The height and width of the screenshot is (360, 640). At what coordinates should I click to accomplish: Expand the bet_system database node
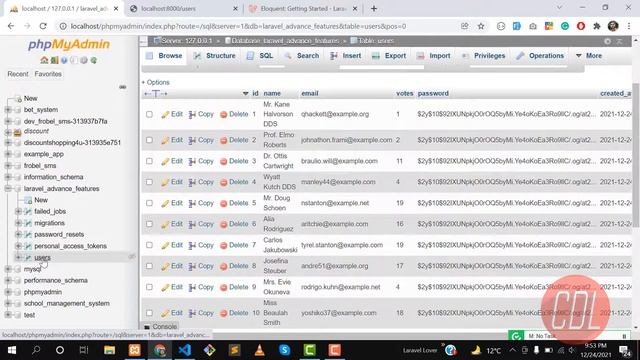[8, 110]
